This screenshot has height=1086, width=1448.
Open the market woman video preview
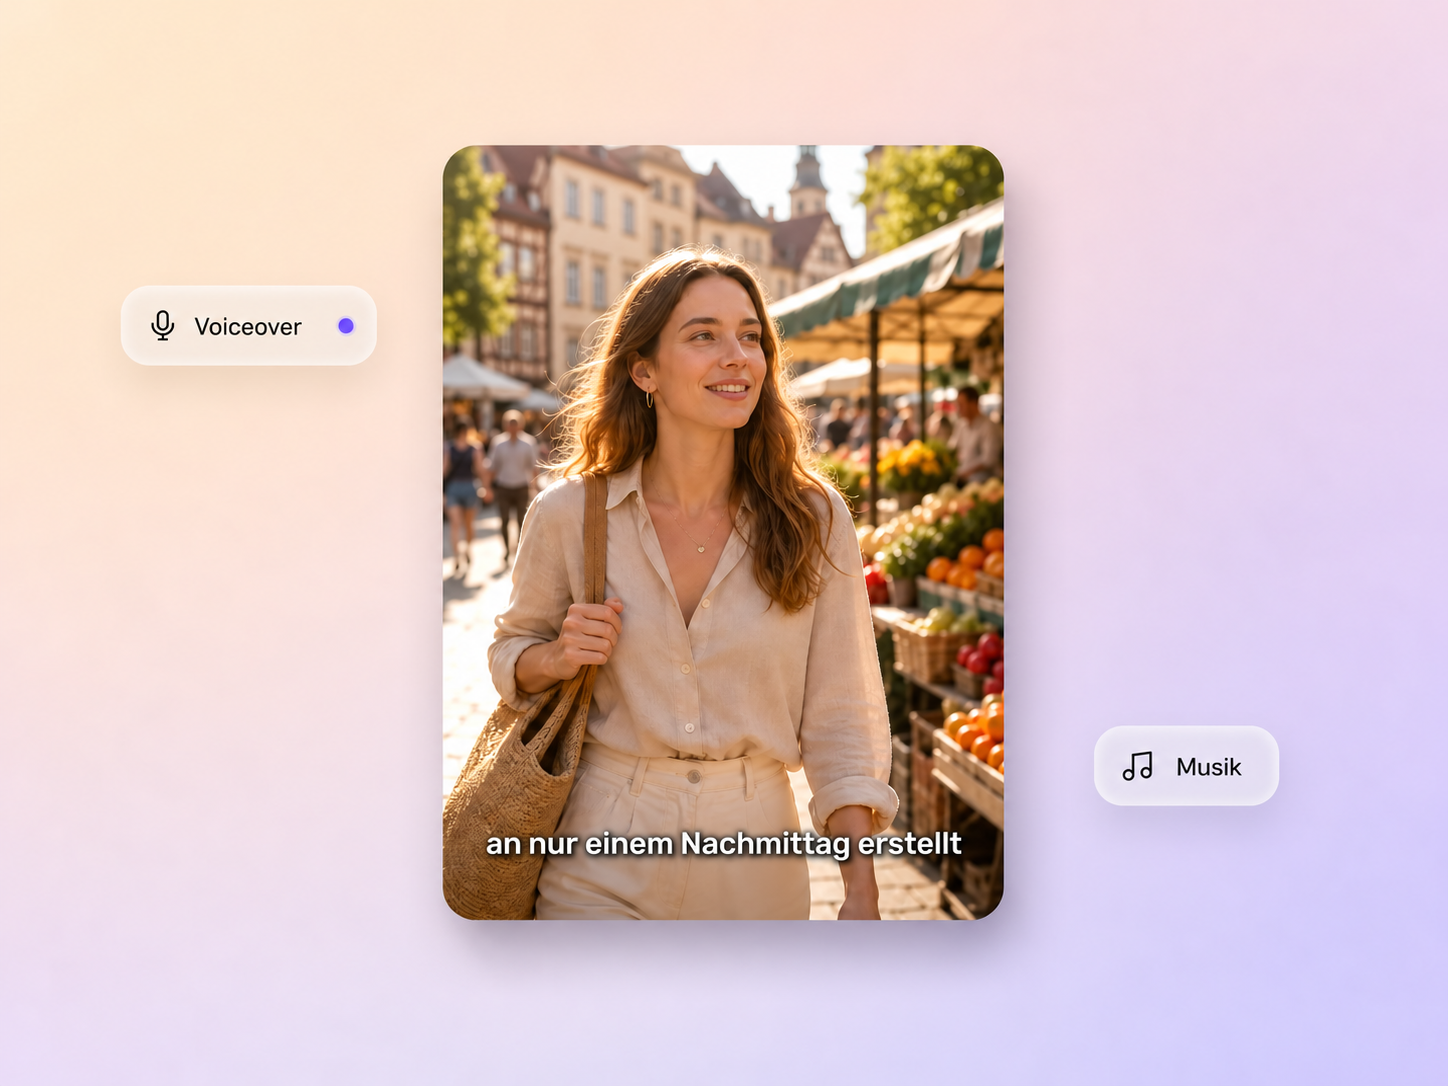[x=723, y=532]
